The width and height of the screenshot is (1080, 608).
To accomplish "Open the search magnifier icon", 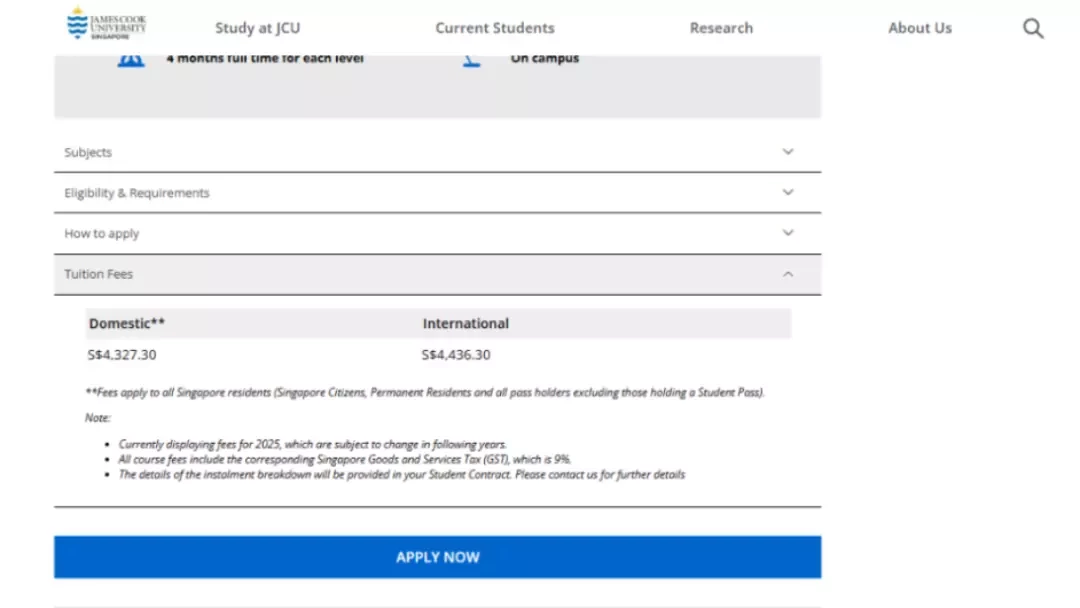I will pyautogui.click(x=1032, y=28).
